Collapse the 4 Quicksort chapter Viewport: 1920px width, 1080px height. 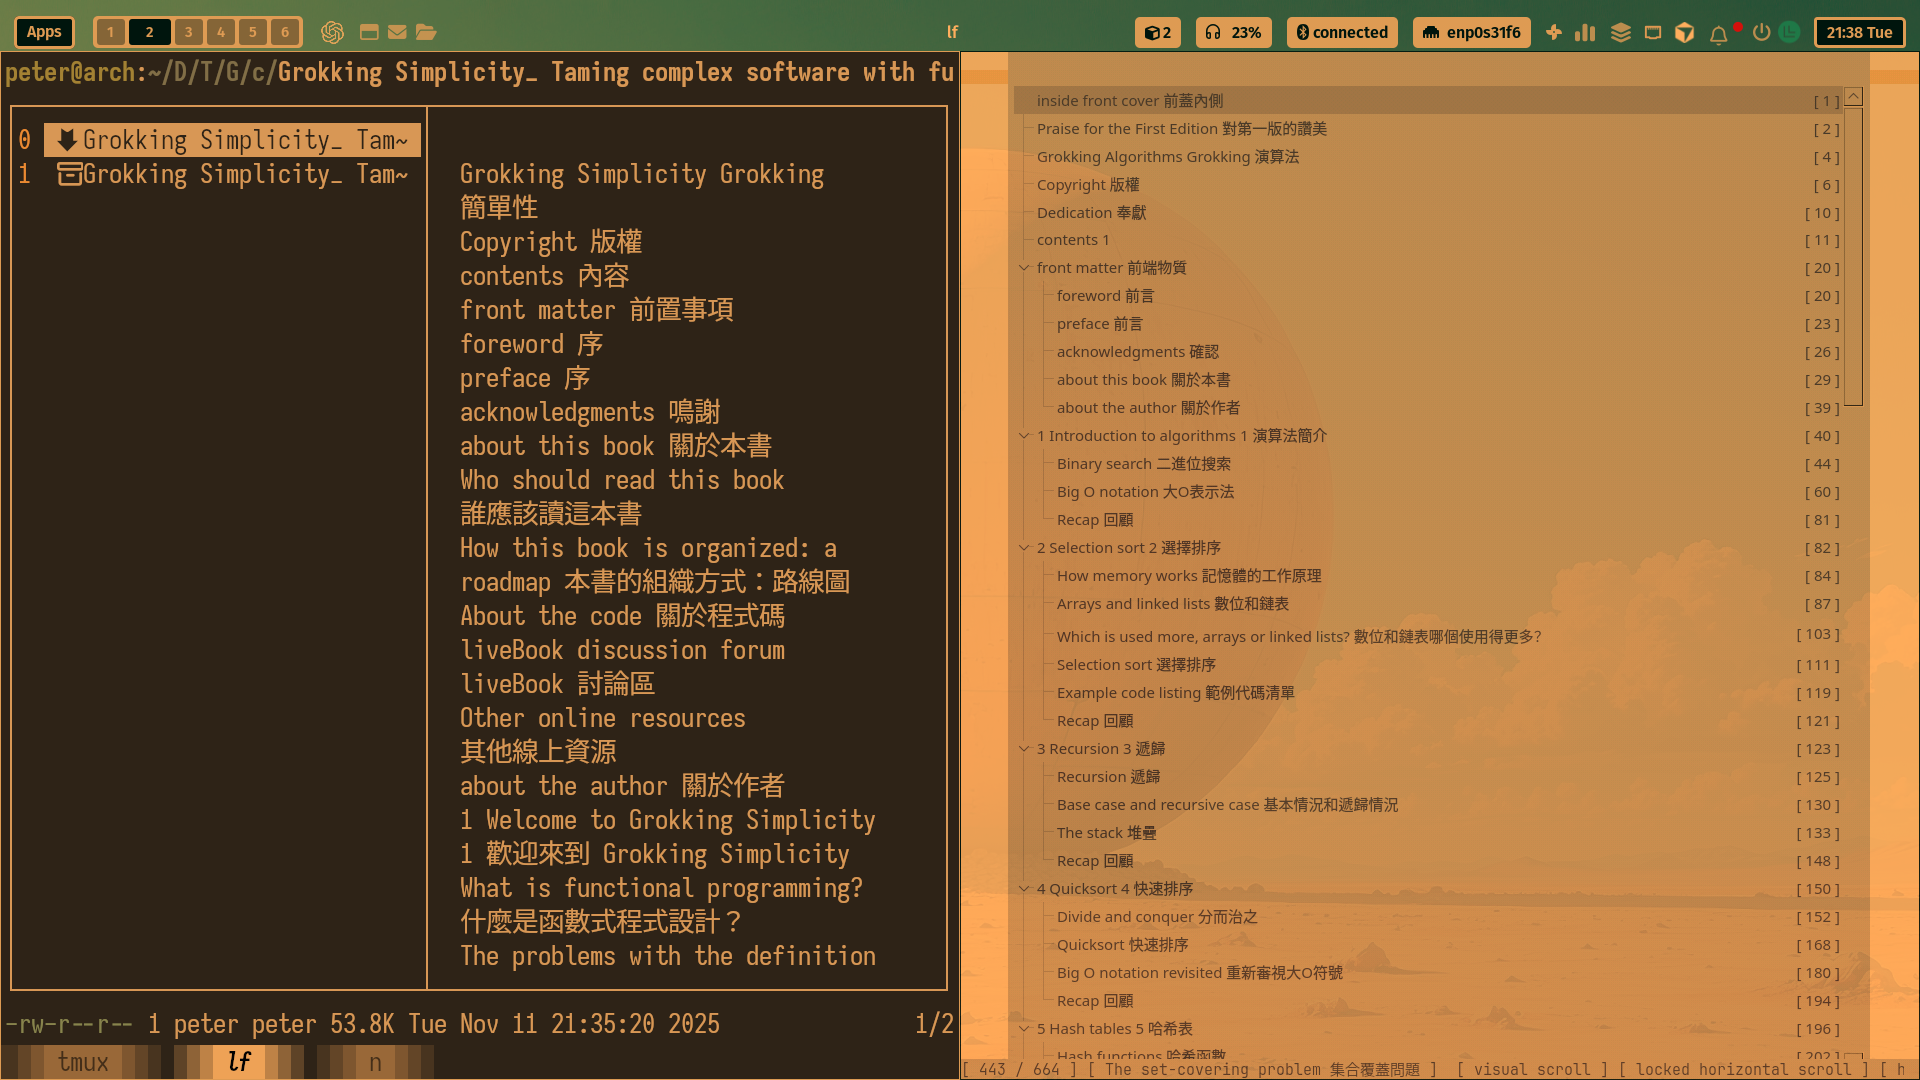(1023, 889)
